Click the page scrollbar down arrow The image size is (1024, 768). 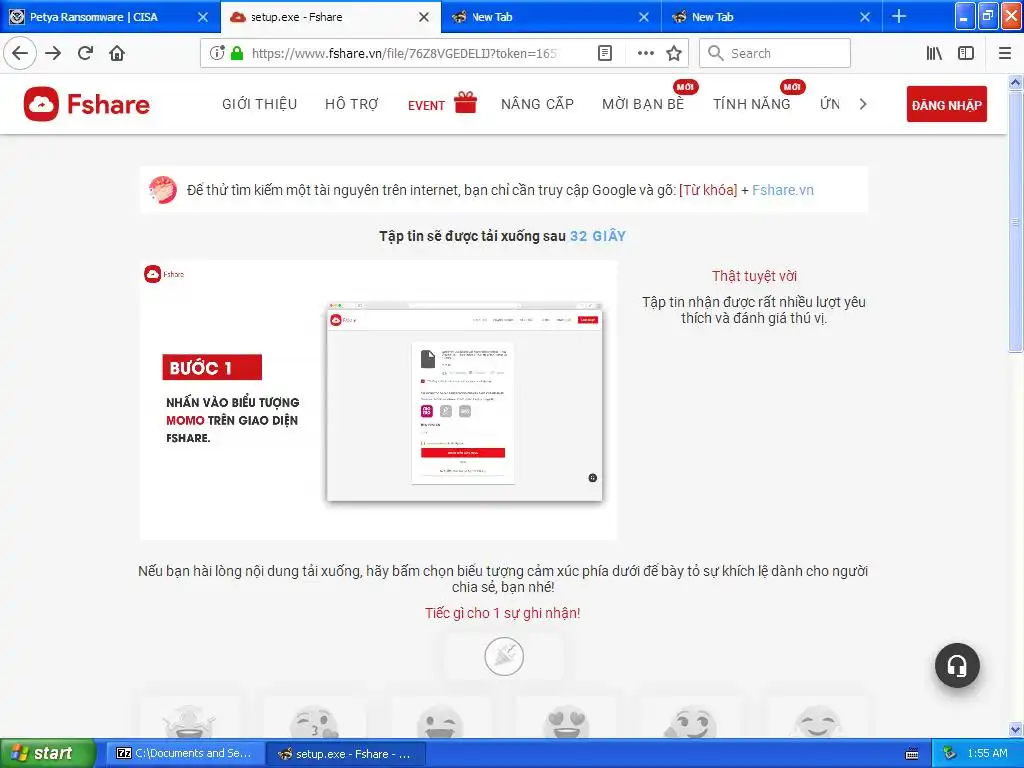(1016, 729)
